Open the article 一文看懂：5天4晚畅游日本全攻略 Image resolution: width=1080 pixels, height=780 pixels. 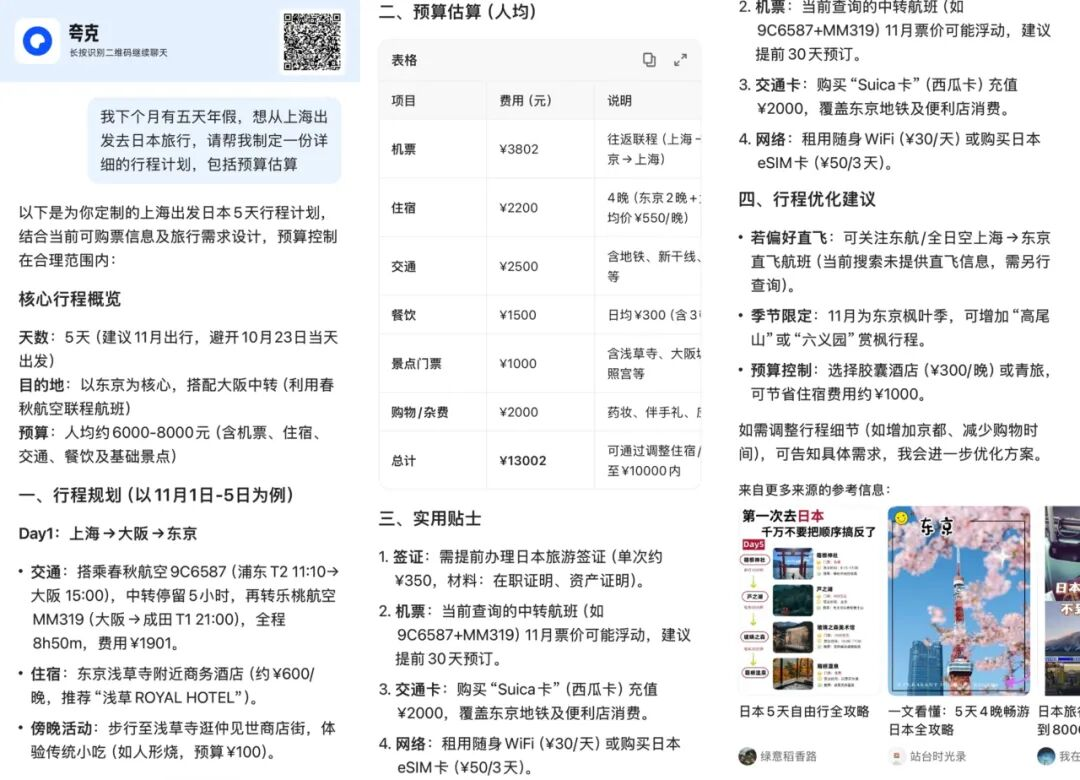pos(958,720)
